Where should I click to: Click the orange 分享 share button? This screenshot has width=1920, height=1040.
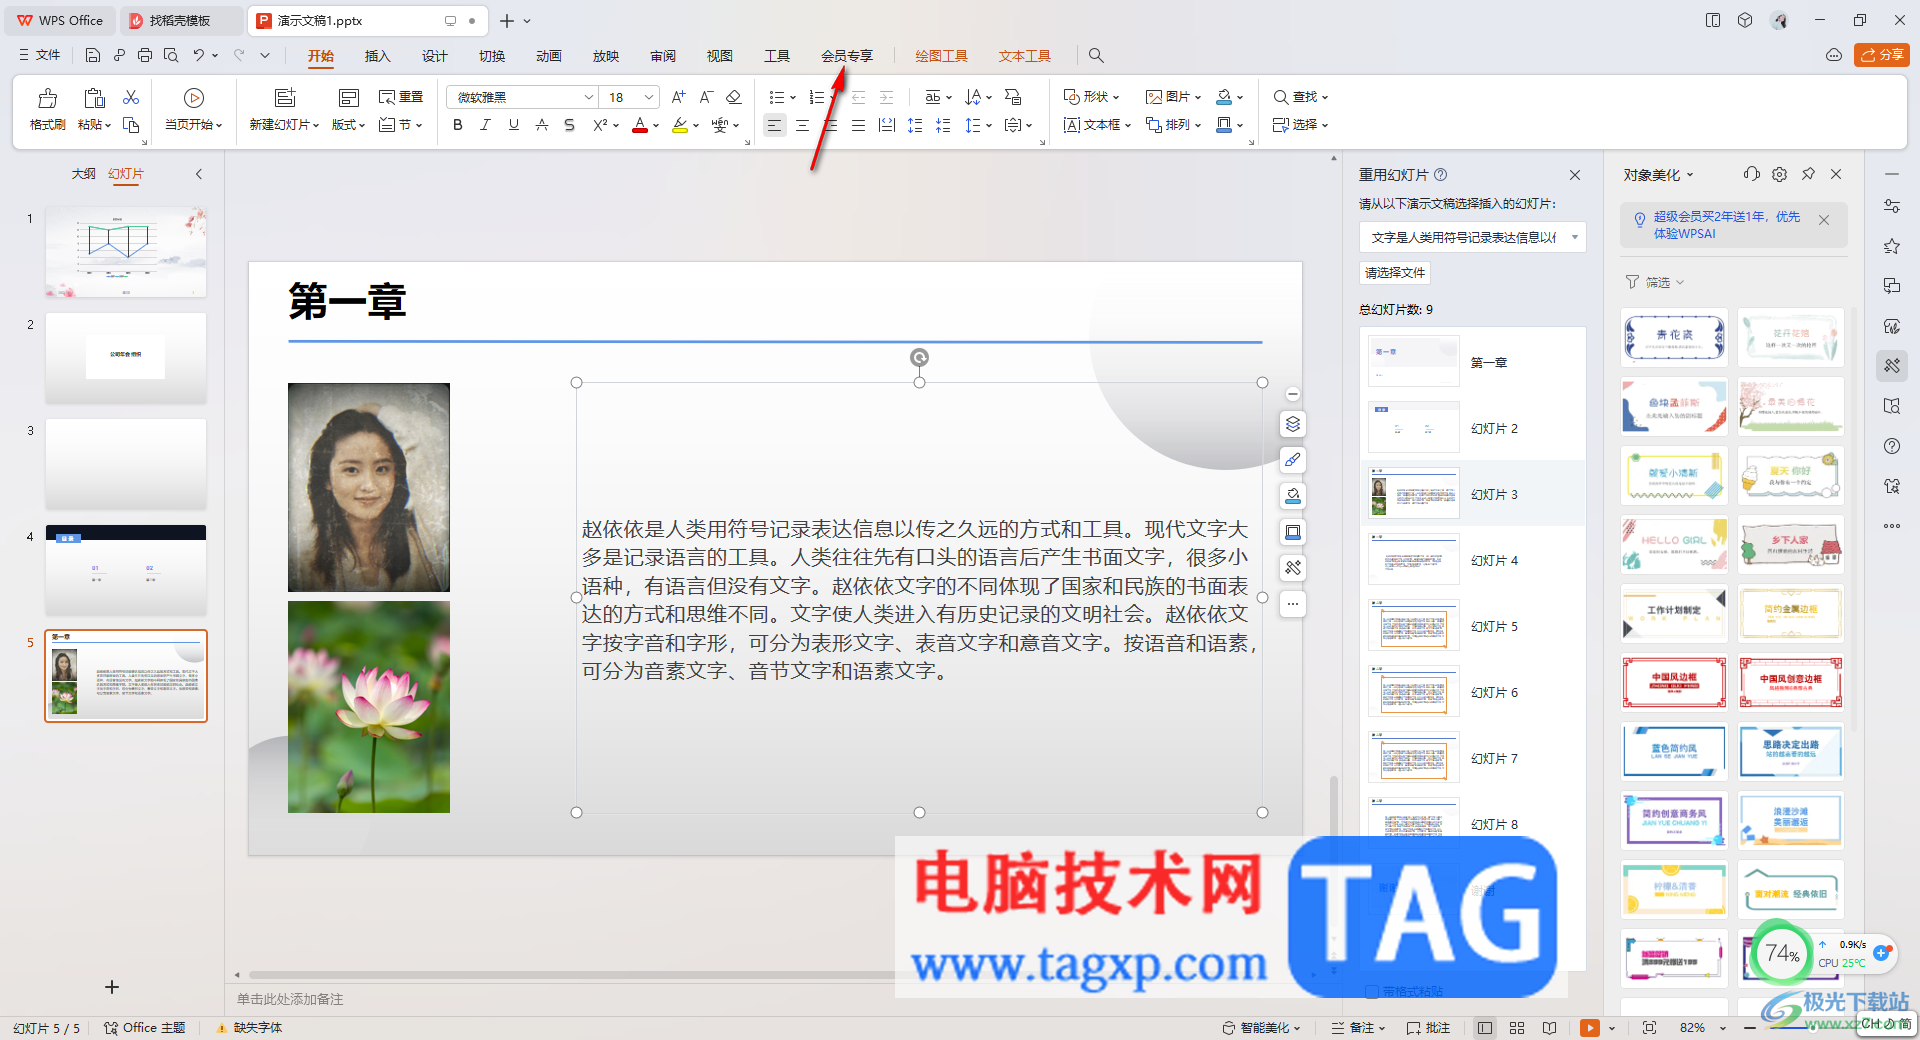pyautogui.click(x=1881, y=55)
